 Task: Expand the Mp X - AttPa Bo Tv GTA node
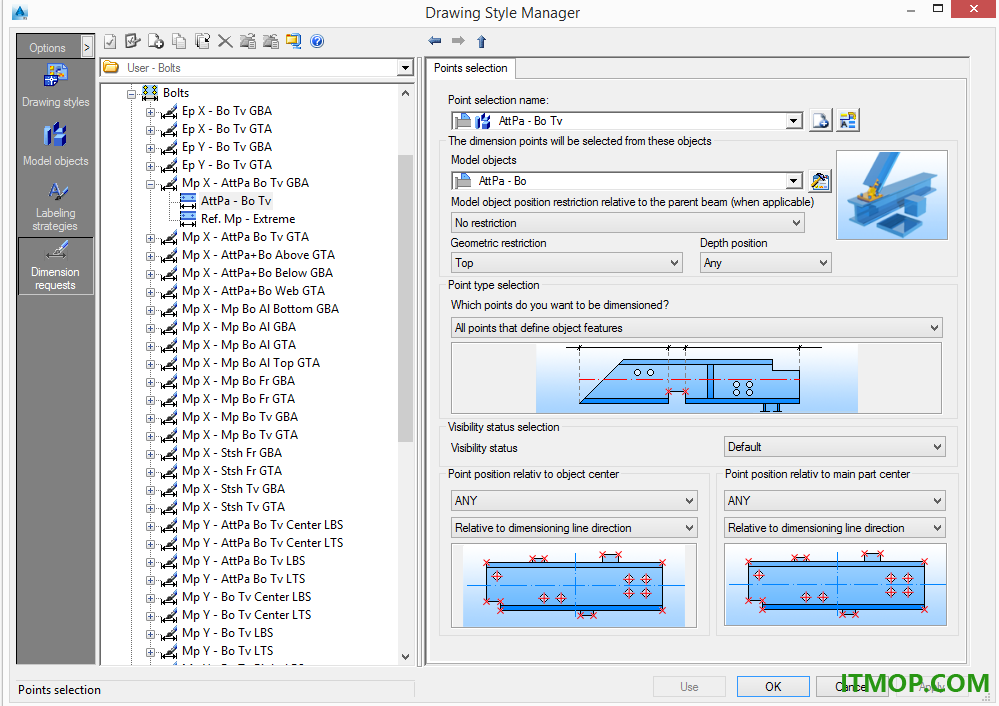pyautogui.click(x=150, y=238)
